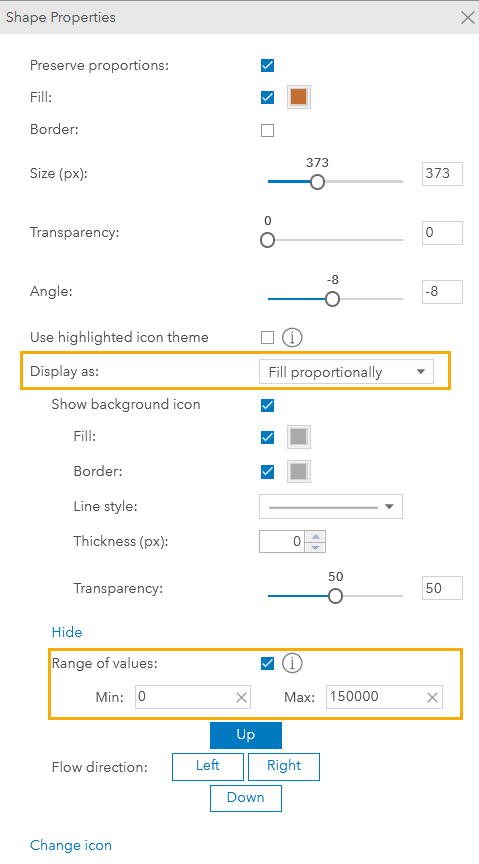Clear the Min value with its X icon
Screen dimensions: 479x864
coord(241,698)
